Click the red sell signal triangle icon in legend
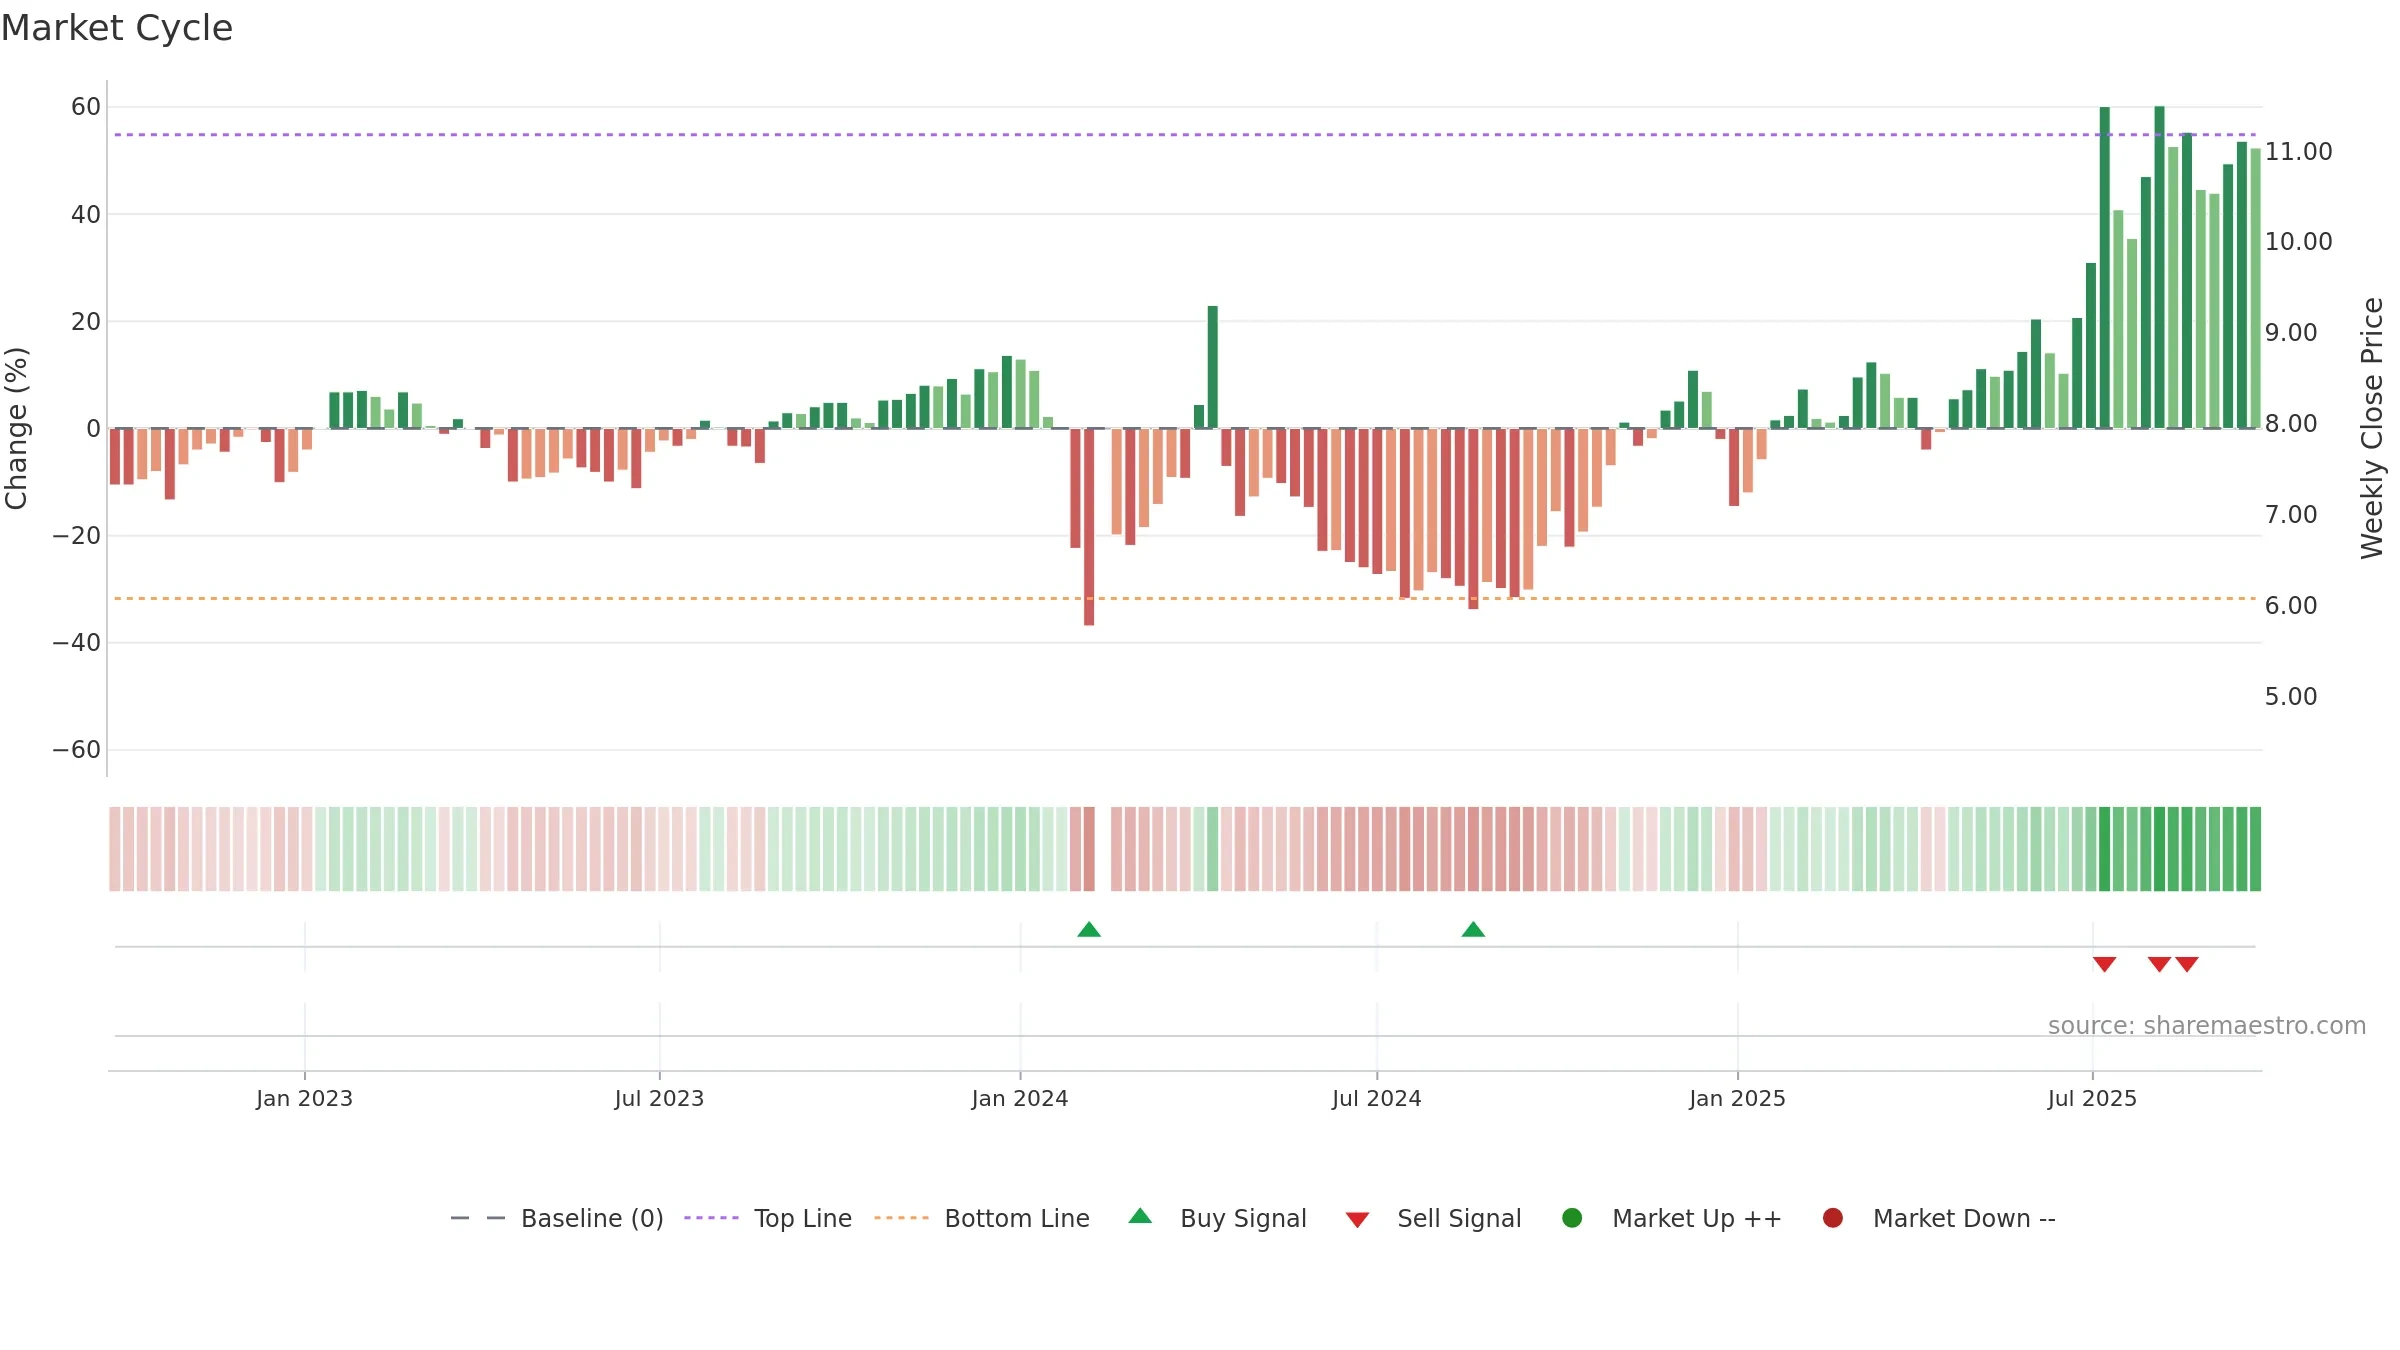This screenshot has width=2400, height=1350. [x=1357, y=1220]
